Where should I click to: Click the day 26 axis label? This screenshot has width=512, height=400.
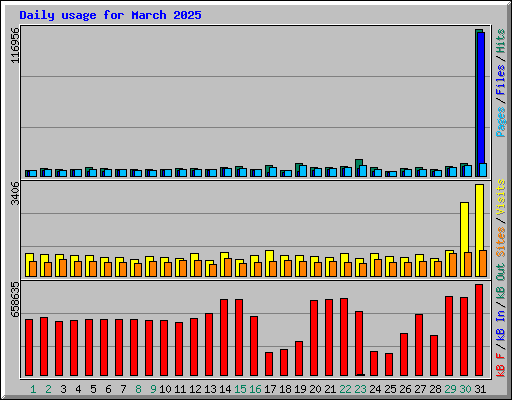405,389
